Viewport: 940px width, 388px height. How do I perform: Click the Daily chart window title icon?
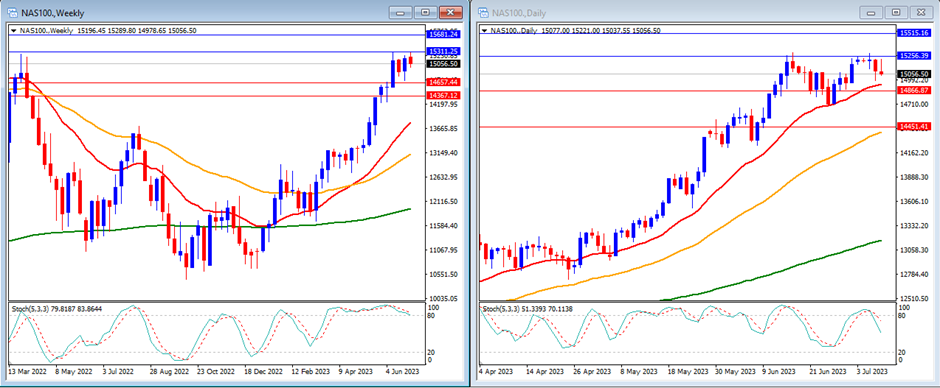pyautogui.click(x=484, y=13)
